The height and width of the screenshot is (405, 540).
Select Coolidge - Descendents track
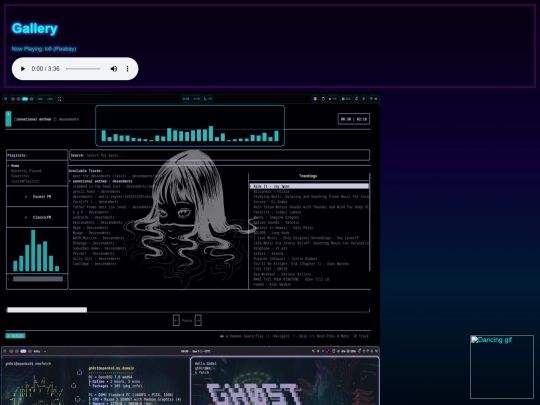[94, 264]
